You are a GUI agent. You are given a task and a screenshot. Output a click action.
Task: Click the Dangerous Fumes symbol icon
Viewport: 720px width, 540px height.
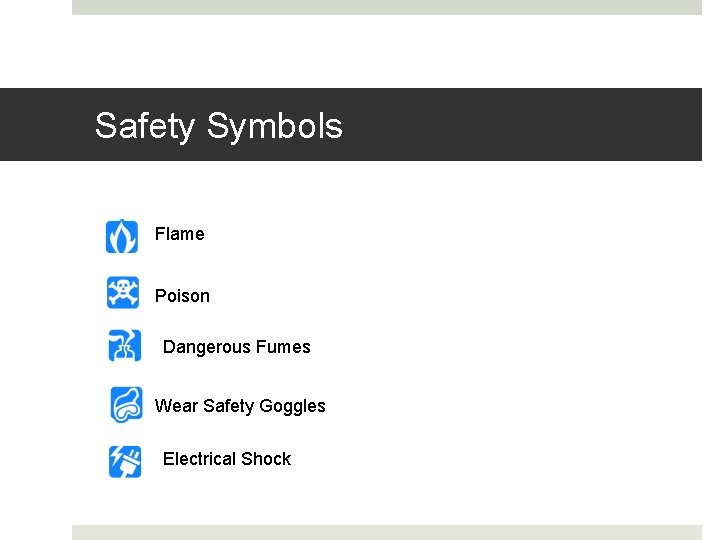point(125,345)
